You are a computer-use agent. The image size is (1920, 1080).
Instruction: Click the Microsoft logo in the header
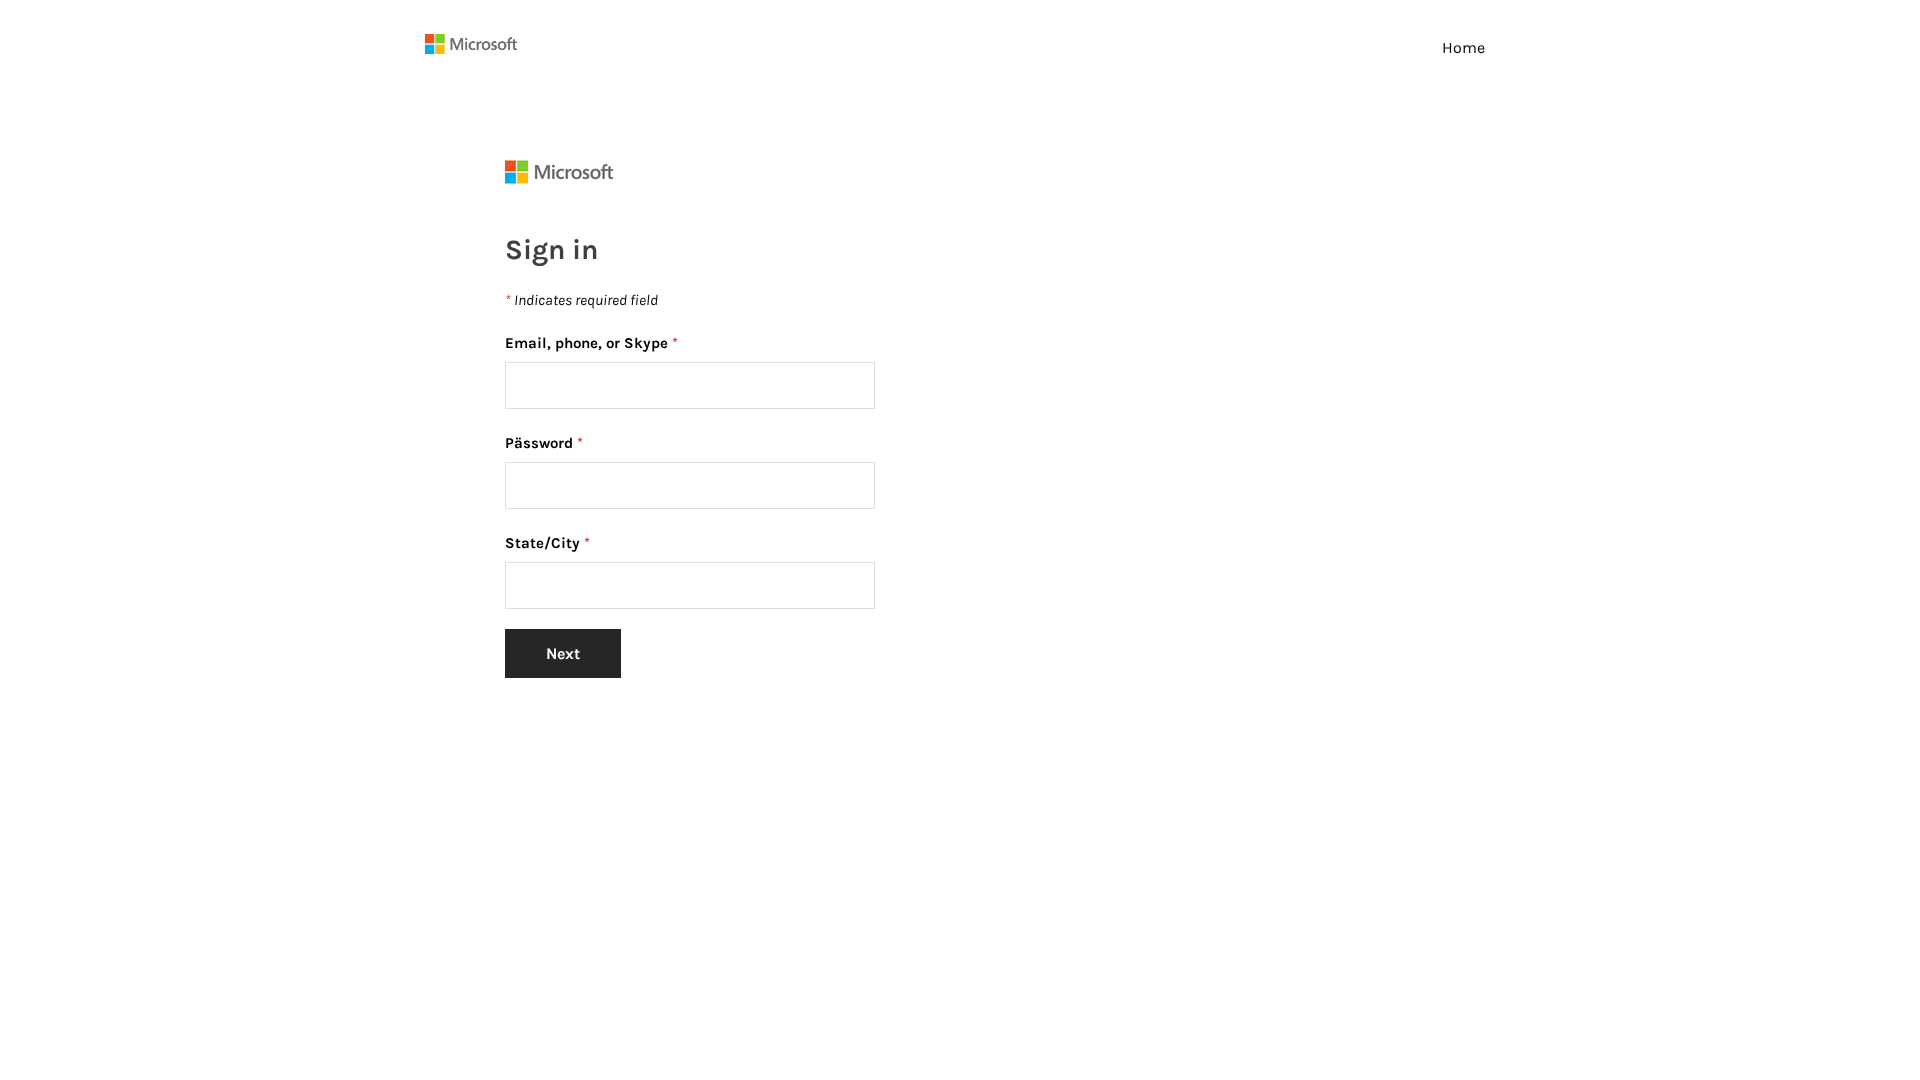pyautogui.click(x=471, y=44)
